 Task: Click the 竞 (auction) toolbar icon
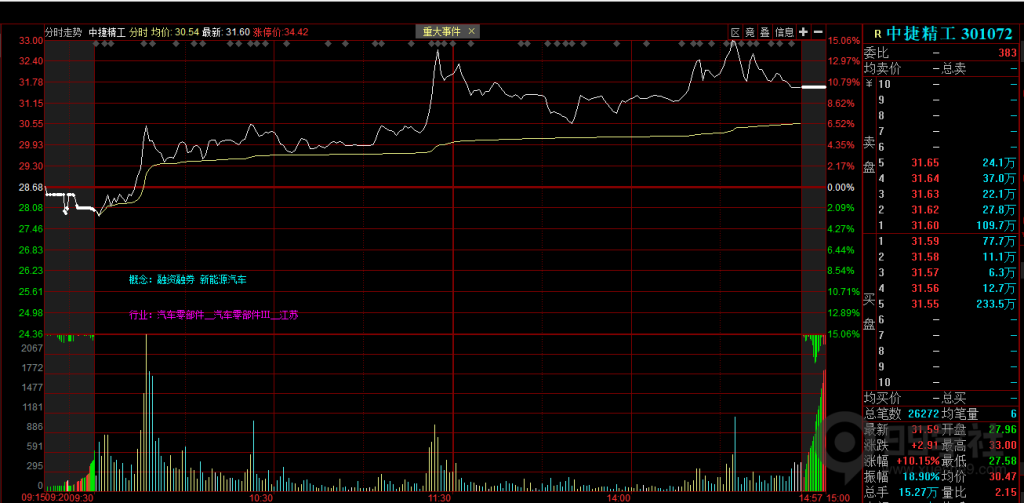(750, 32)
